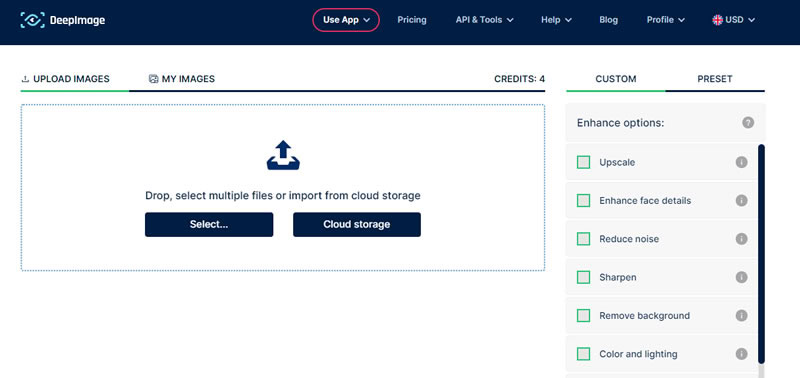Image resolution: width=800 pixels, height=378 pixels.
Task: Tick the Sharpen checkbox
Action: click(x=583, y=277)
